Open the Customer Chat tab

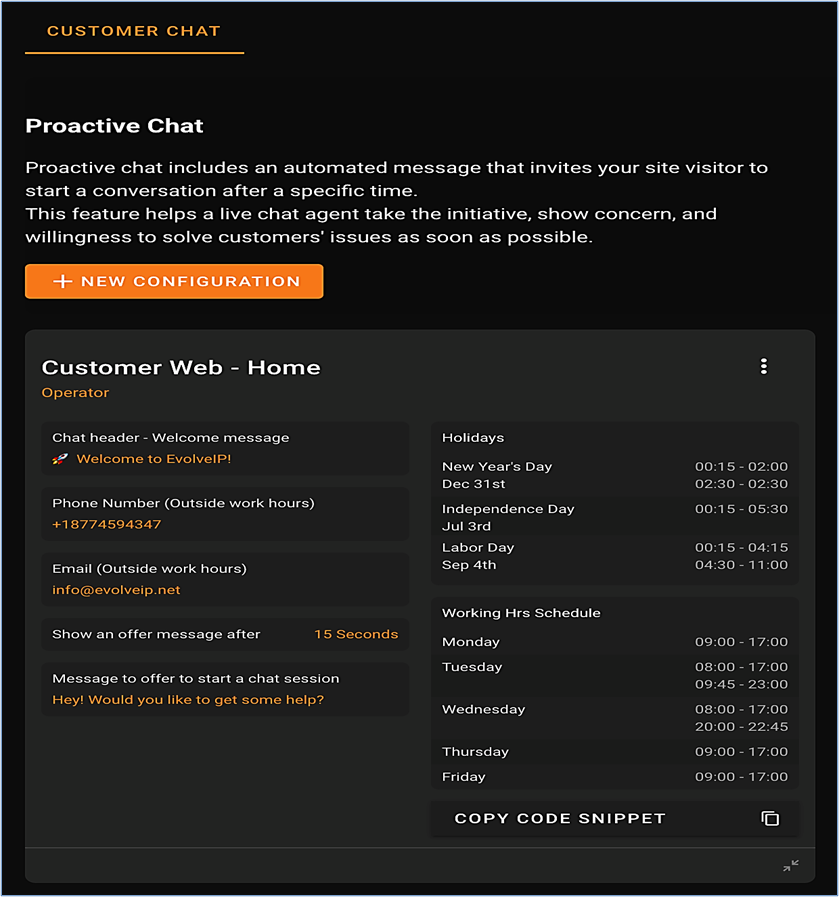[x=134, y=31]
